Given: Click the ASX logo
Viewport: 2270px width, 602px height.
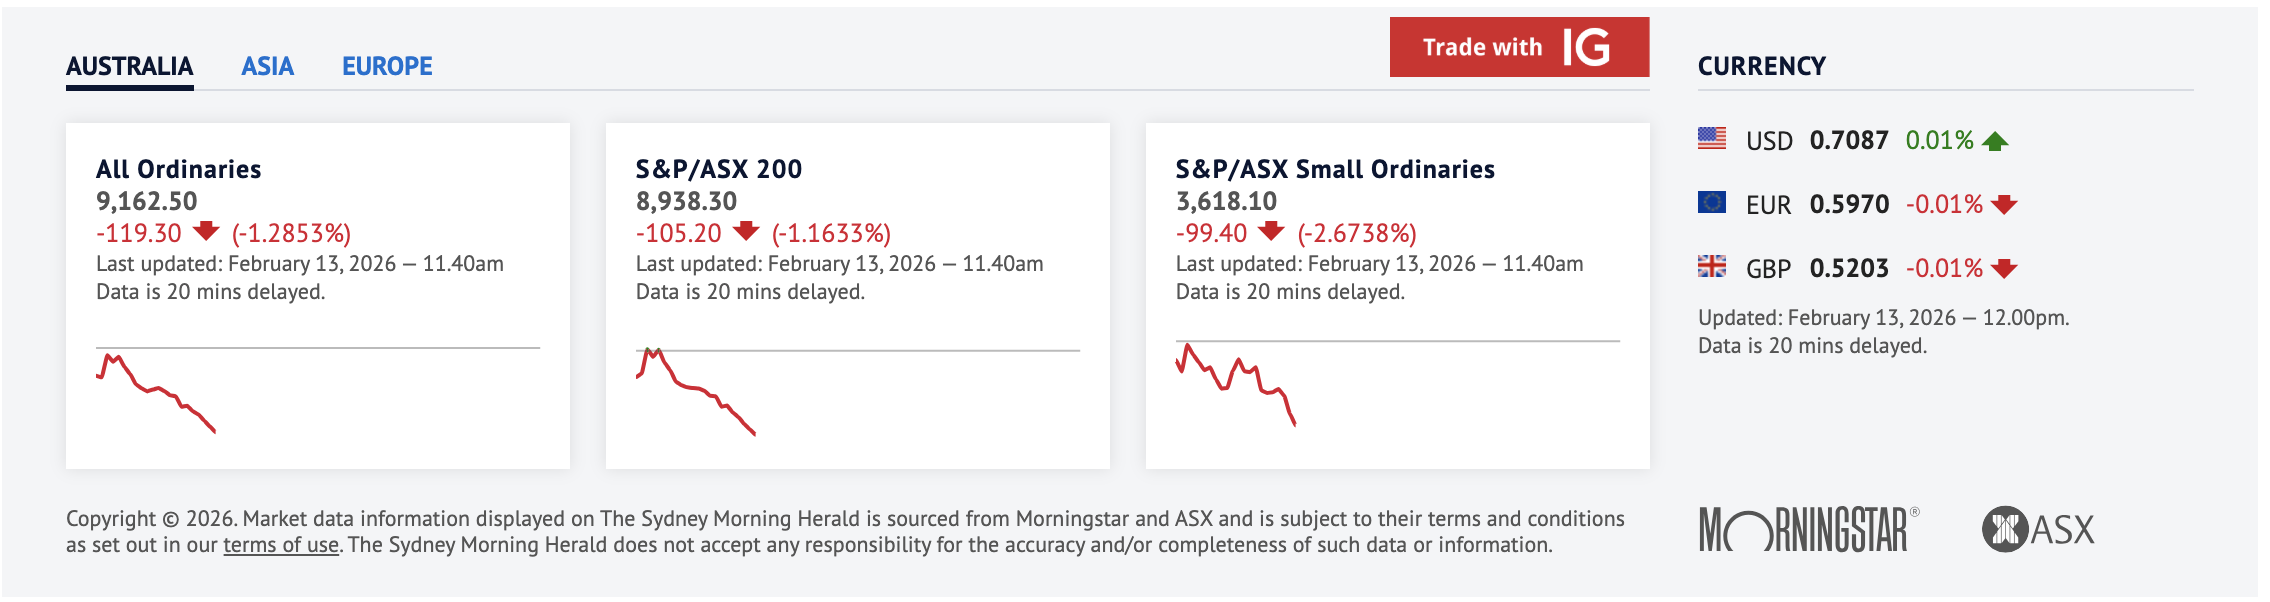Looking at the screenshot, I should (x=2038, y=530).
